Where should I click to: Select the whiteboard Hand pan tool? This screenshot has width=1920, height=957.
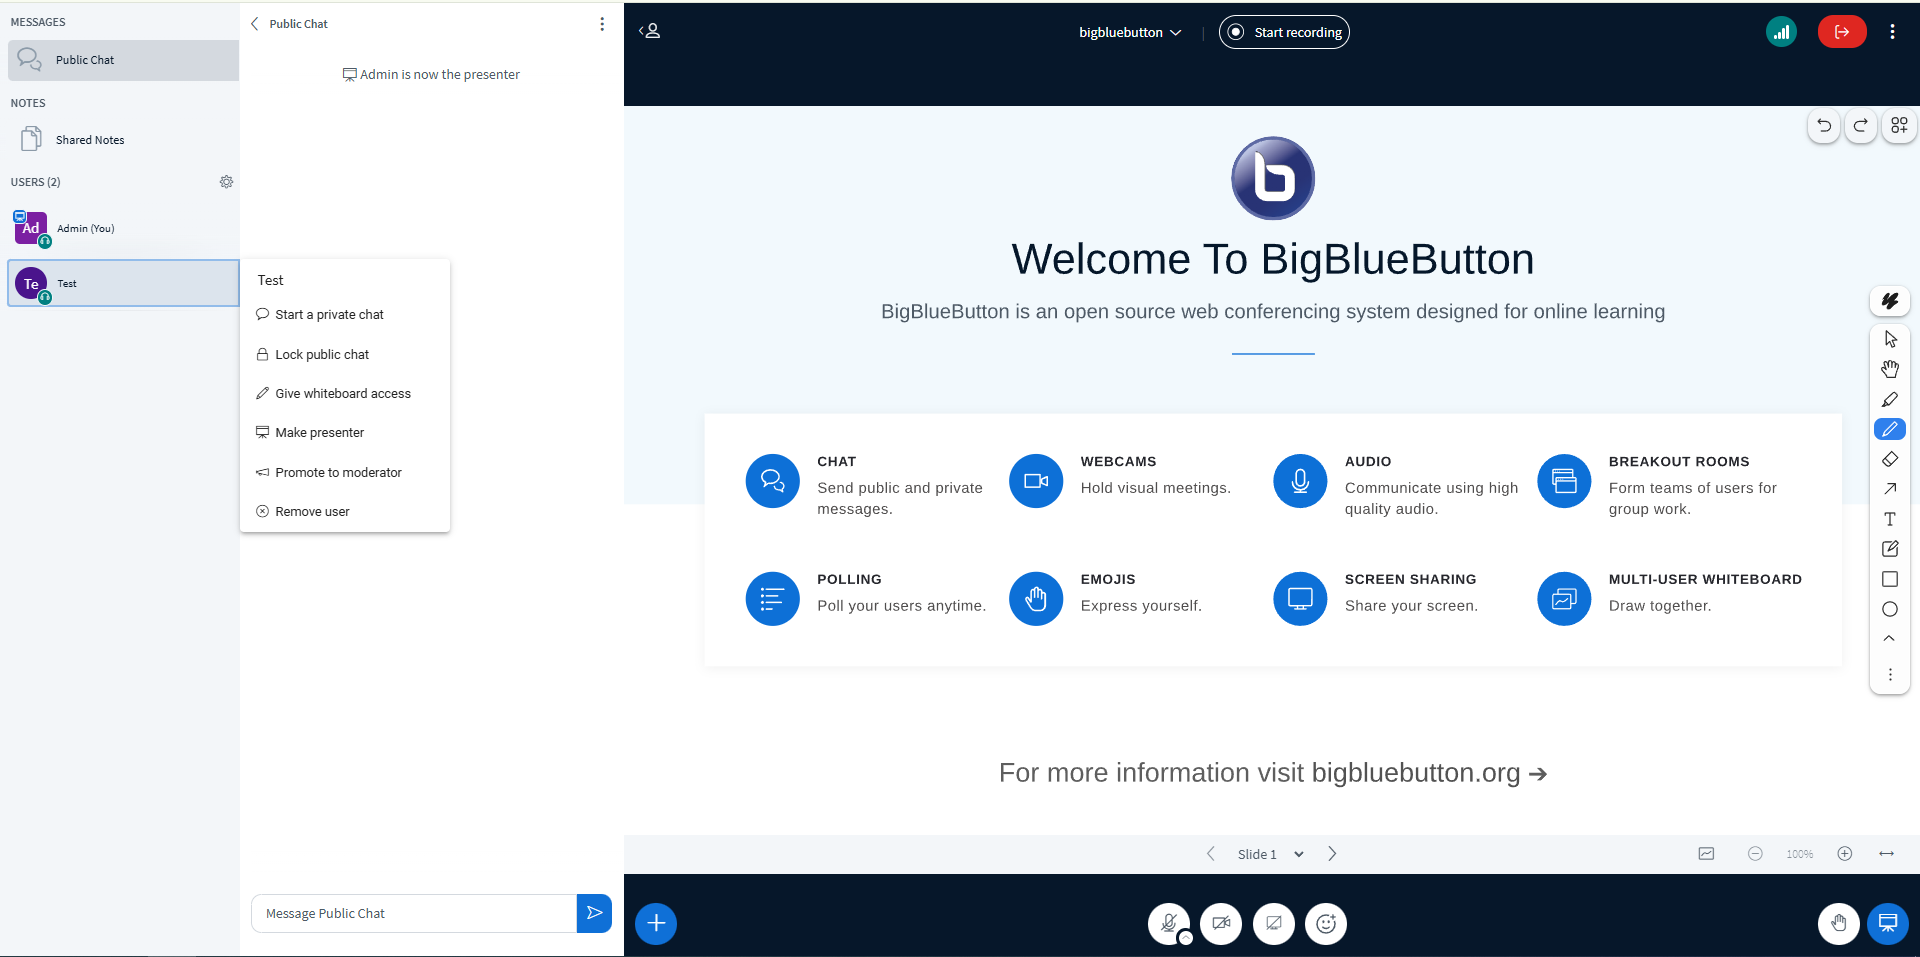1890,369
